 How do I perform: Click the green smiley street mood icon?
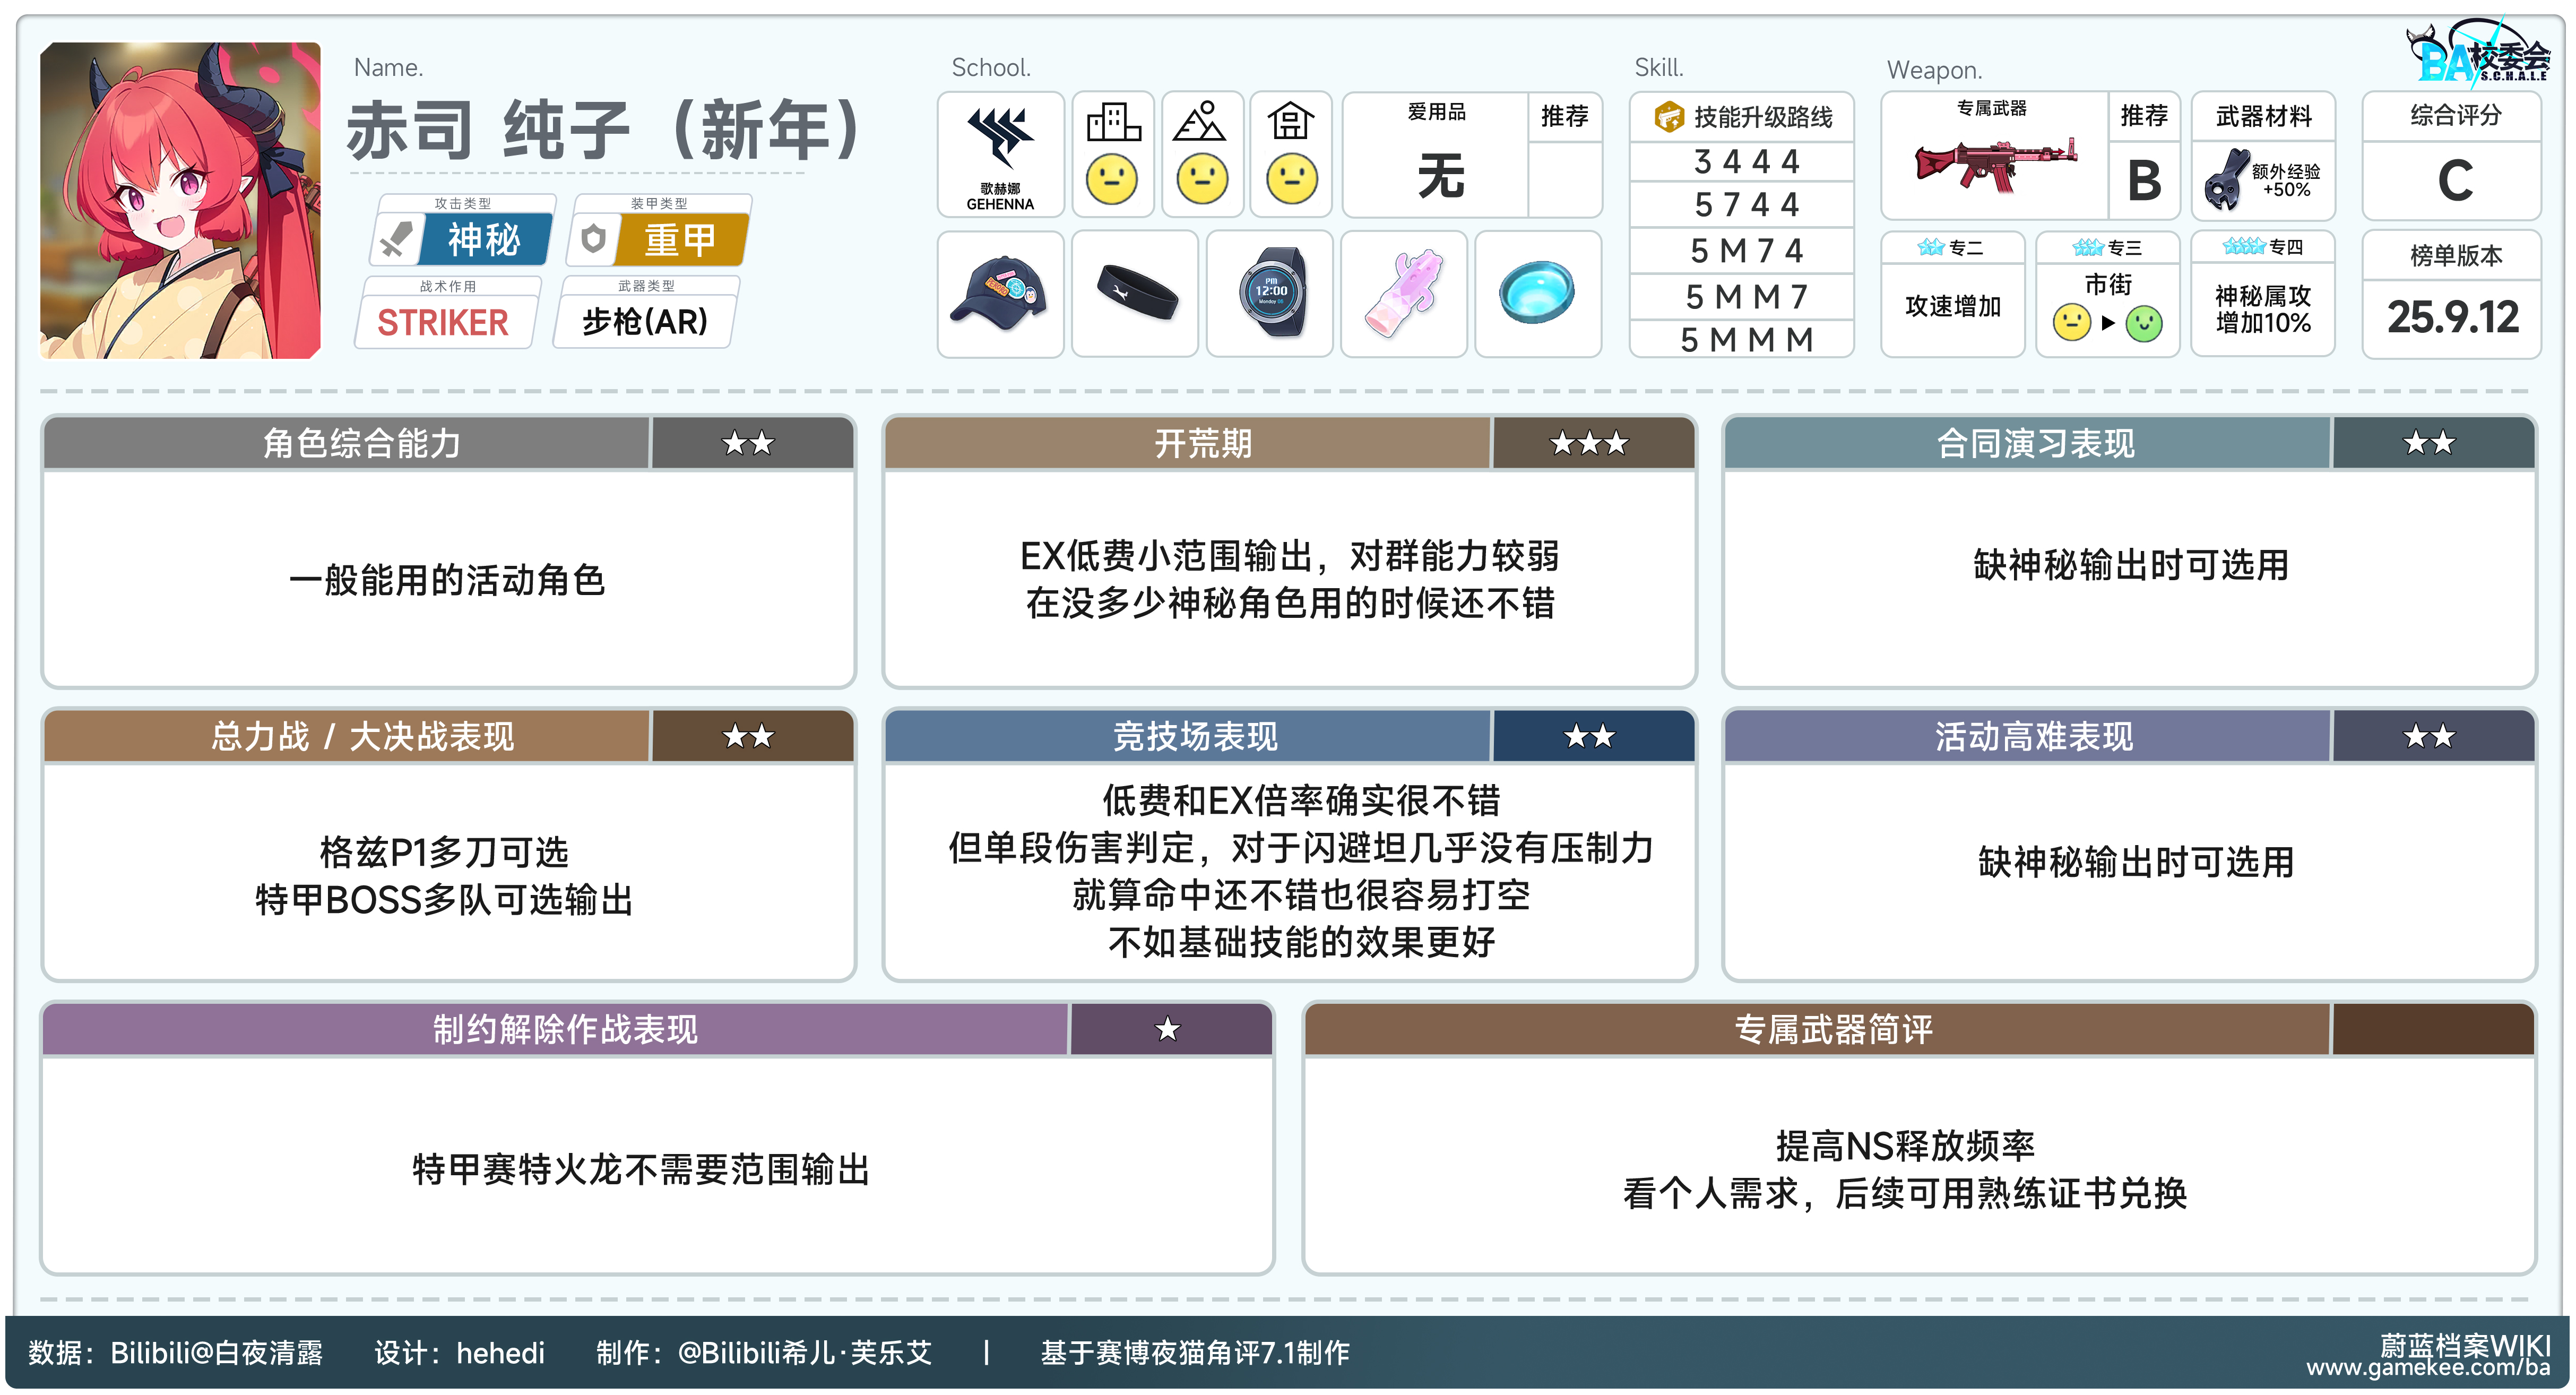[x=2144, y=323]
